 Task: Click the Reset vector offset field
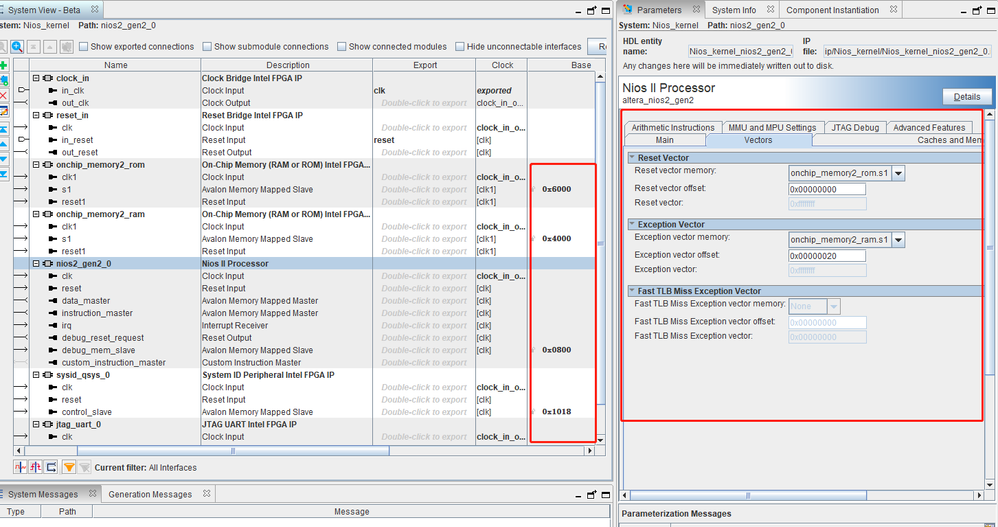(x=827, y=189)
